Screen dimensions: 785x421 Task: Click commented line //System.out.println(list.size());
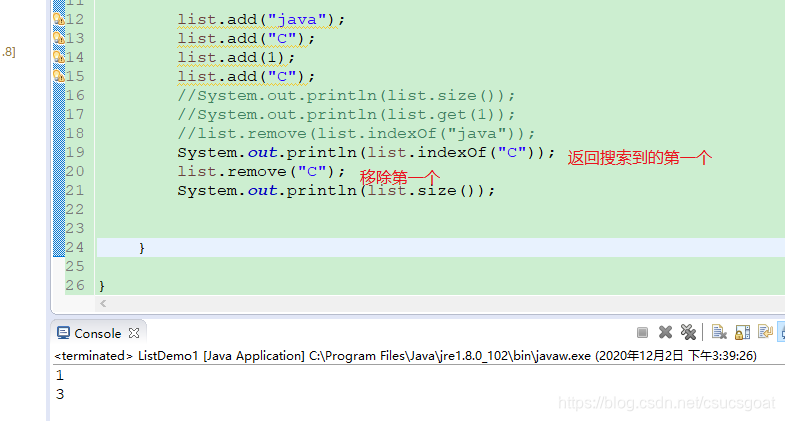click(x=346, y=96)
